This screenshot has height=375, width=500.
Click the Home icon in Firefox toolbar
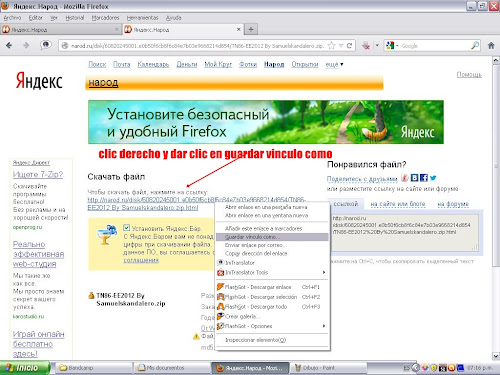491,45
